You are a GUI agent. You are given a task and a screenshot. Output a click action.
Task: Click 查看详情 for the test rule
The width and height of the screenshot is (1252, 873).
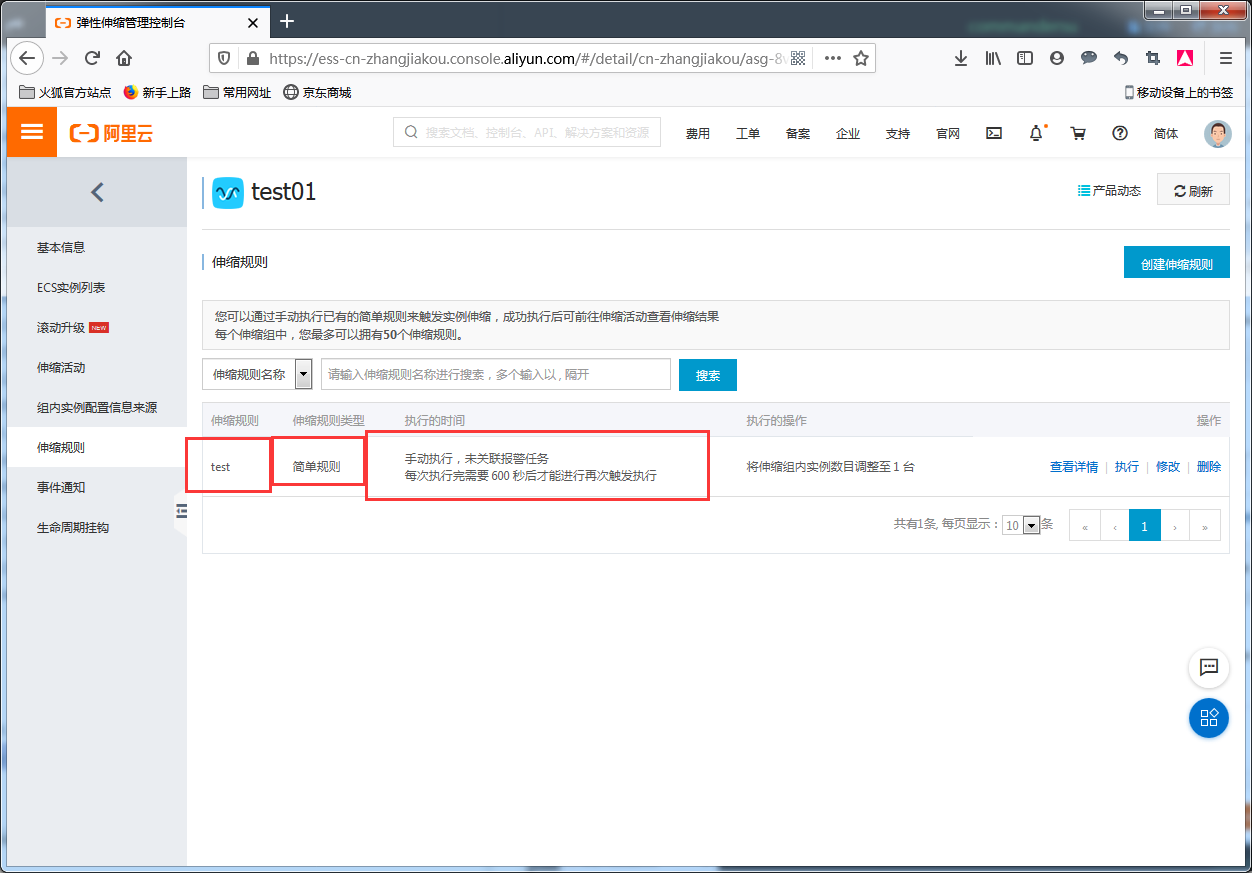pos(1073,467)
